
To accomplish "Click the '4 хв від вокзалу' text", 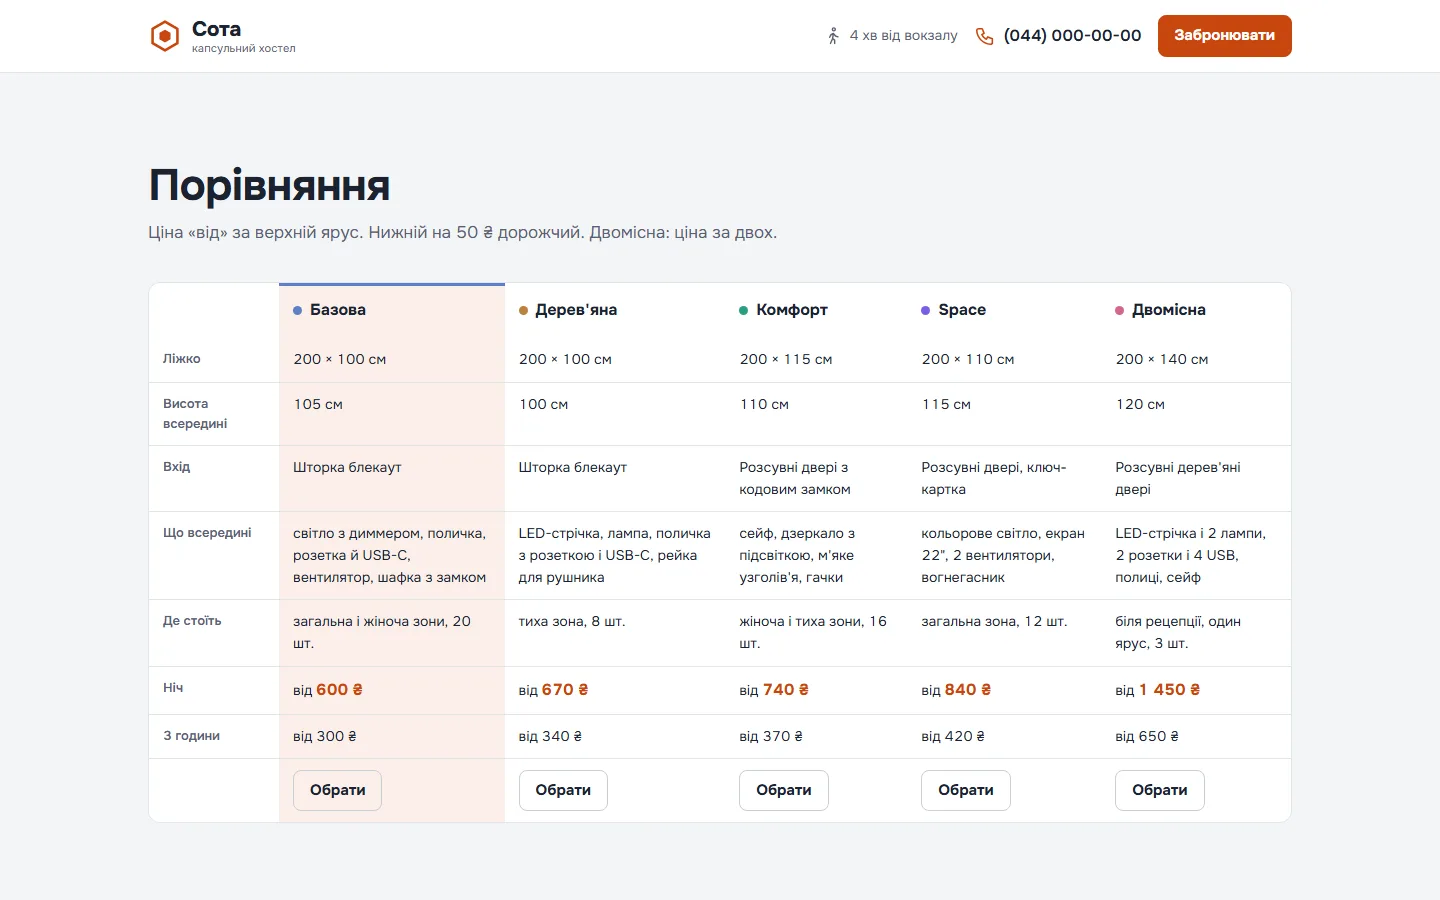I will pyautogui.click(x=904, y=36).
